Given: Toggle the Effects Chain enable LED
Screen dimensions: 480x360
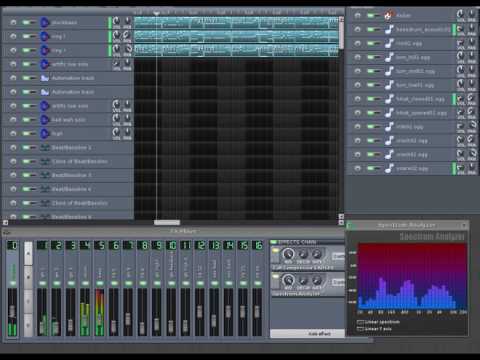Looking at the screenshot, I should pyautogui.click(x=274, y=242).
